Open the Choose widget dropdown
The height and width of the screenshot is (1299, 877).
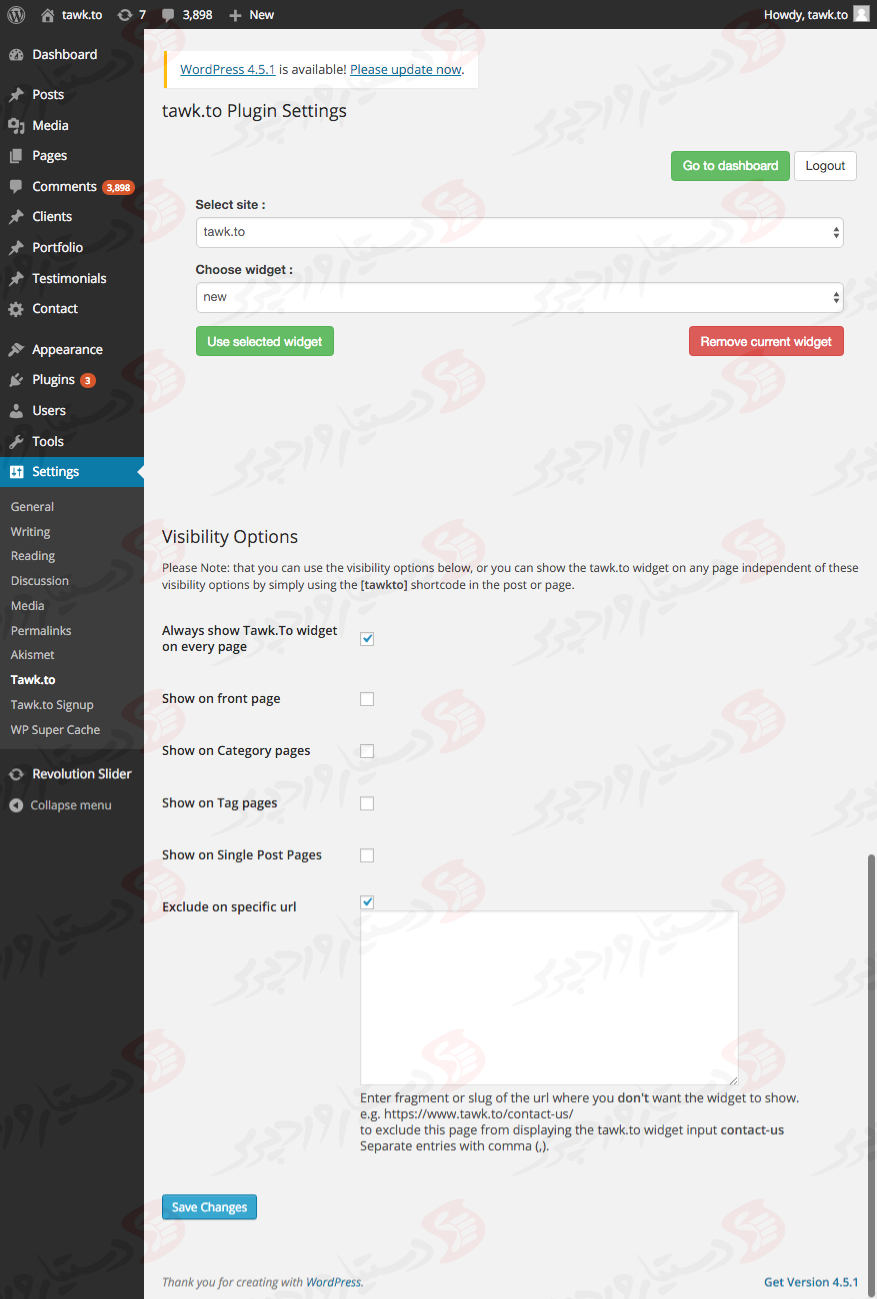pos(519,296)
